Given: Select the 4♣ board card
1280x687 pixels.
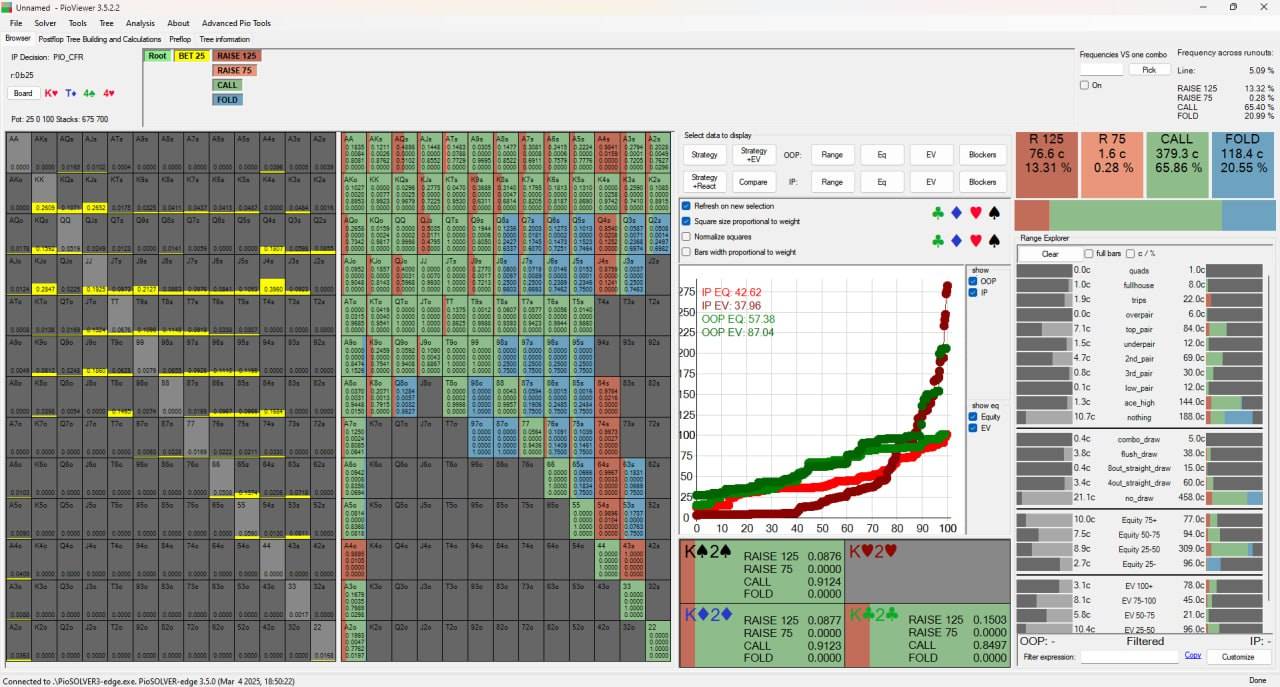Looking at the screenshot, I should (89, 93).
